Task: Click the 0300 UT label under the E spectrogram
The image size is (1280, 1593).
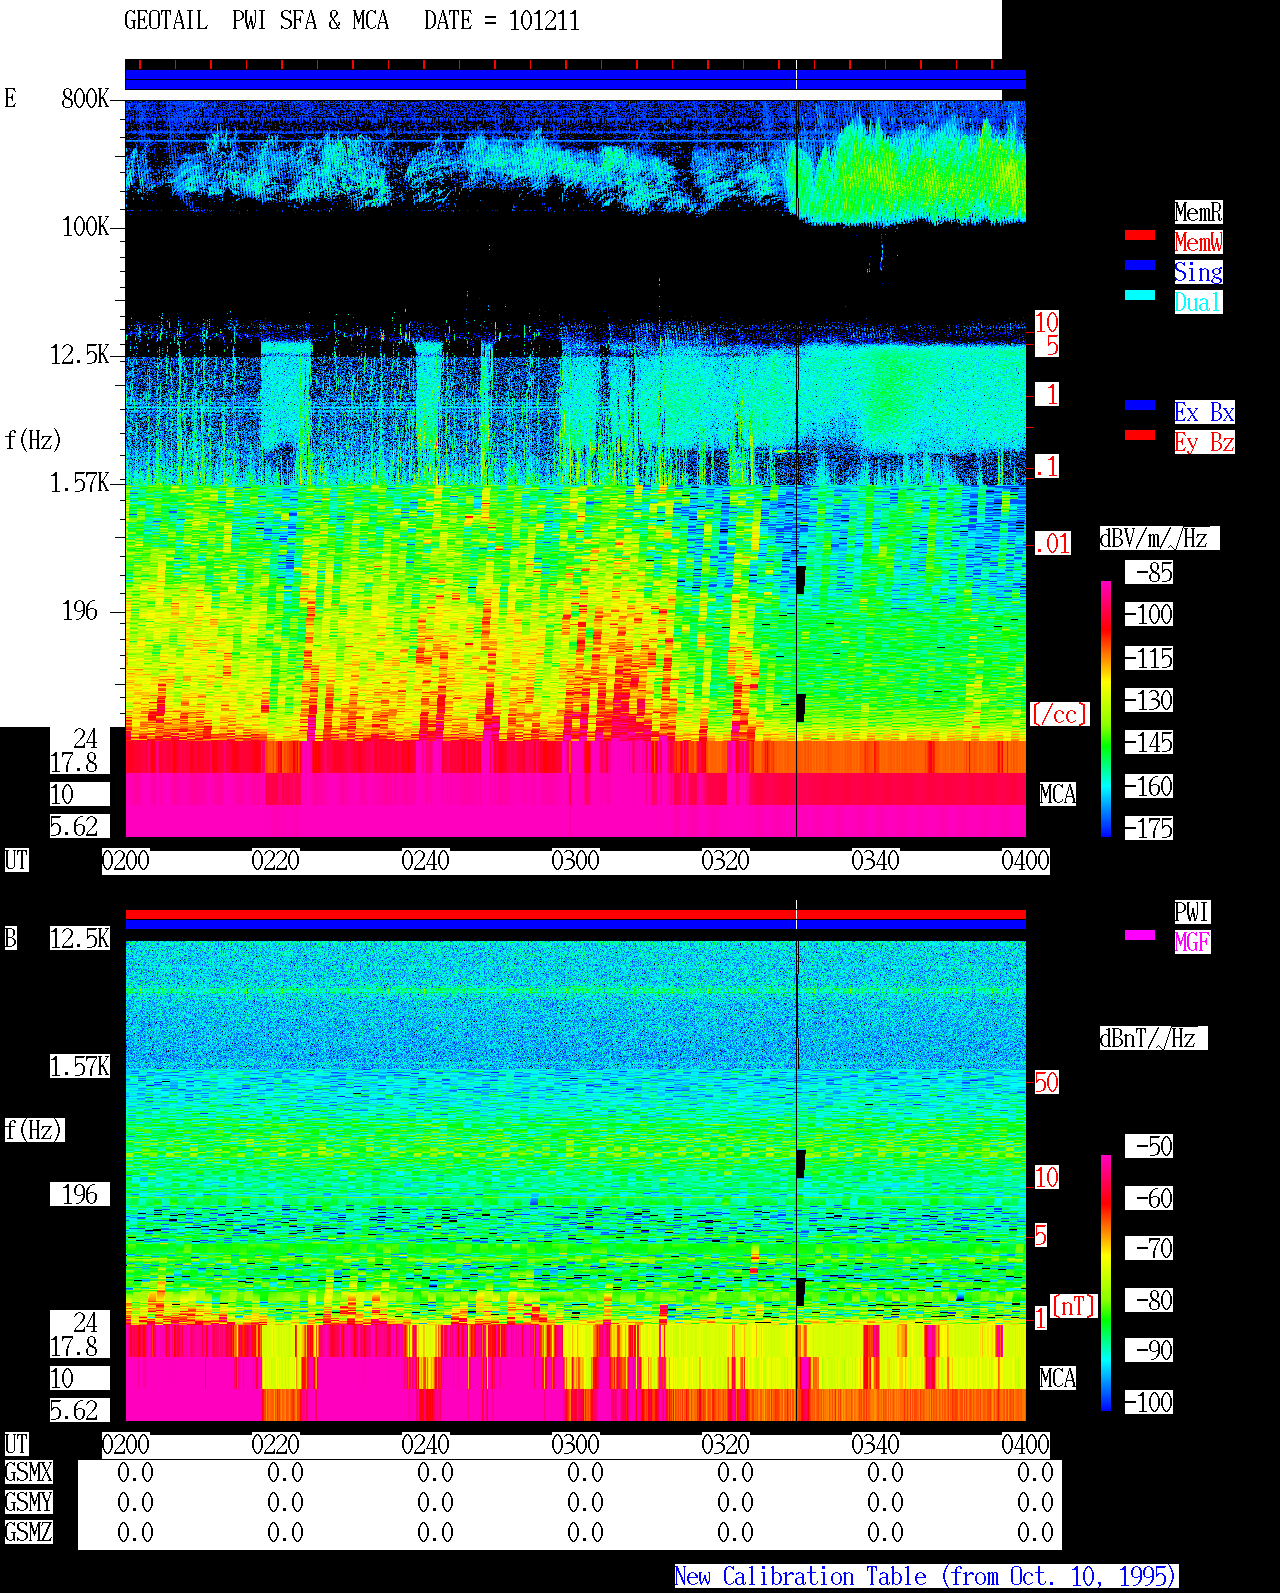Action: (575, 861)
